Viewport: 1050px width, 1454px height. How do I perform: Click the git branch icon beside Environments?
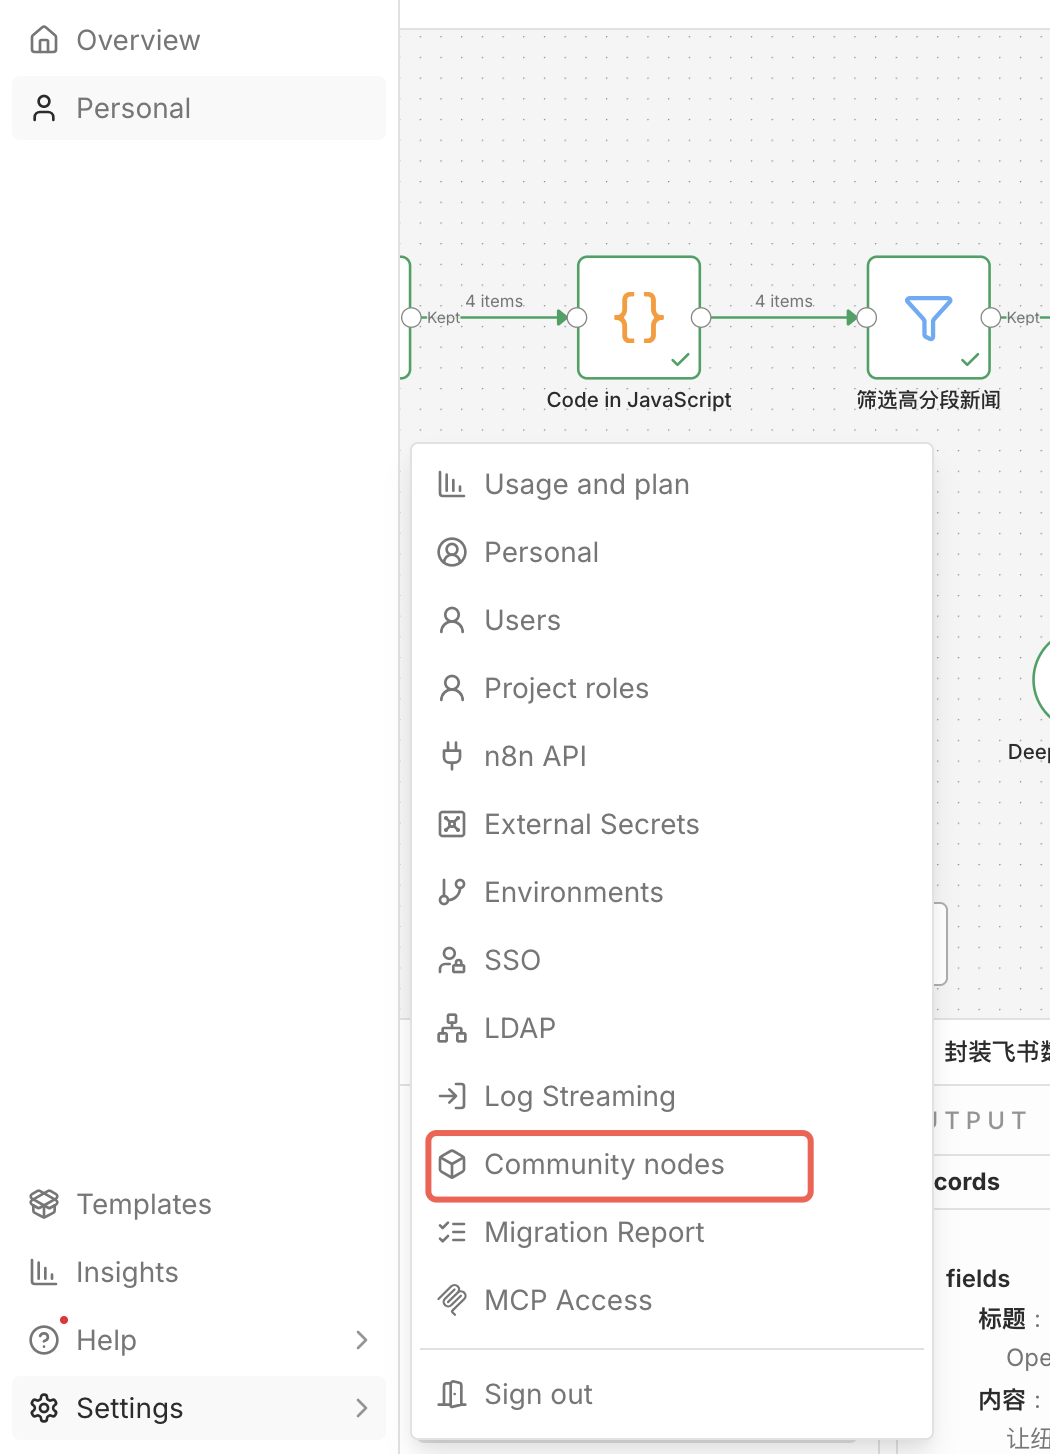[452, 891]
